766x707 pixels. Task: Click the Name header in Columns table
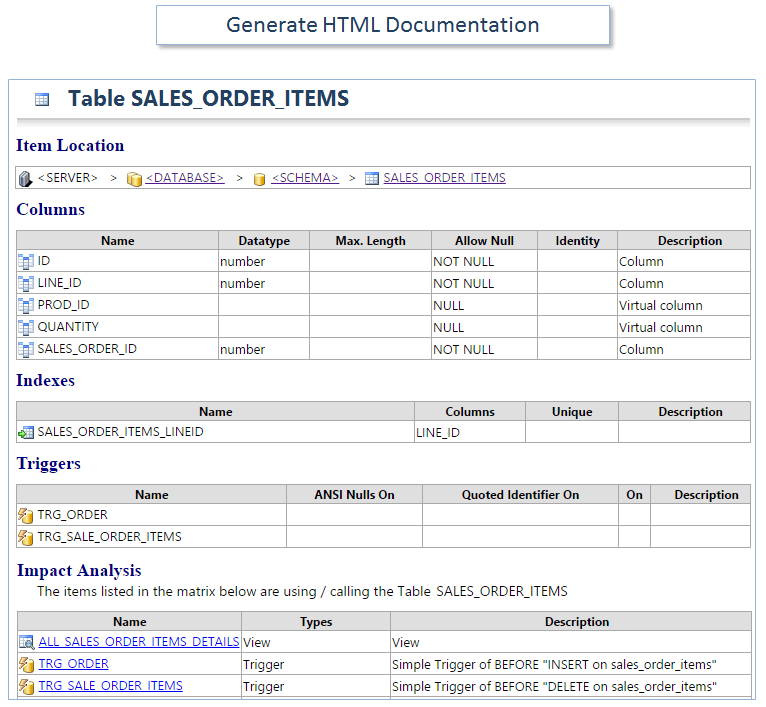(118, 240)
